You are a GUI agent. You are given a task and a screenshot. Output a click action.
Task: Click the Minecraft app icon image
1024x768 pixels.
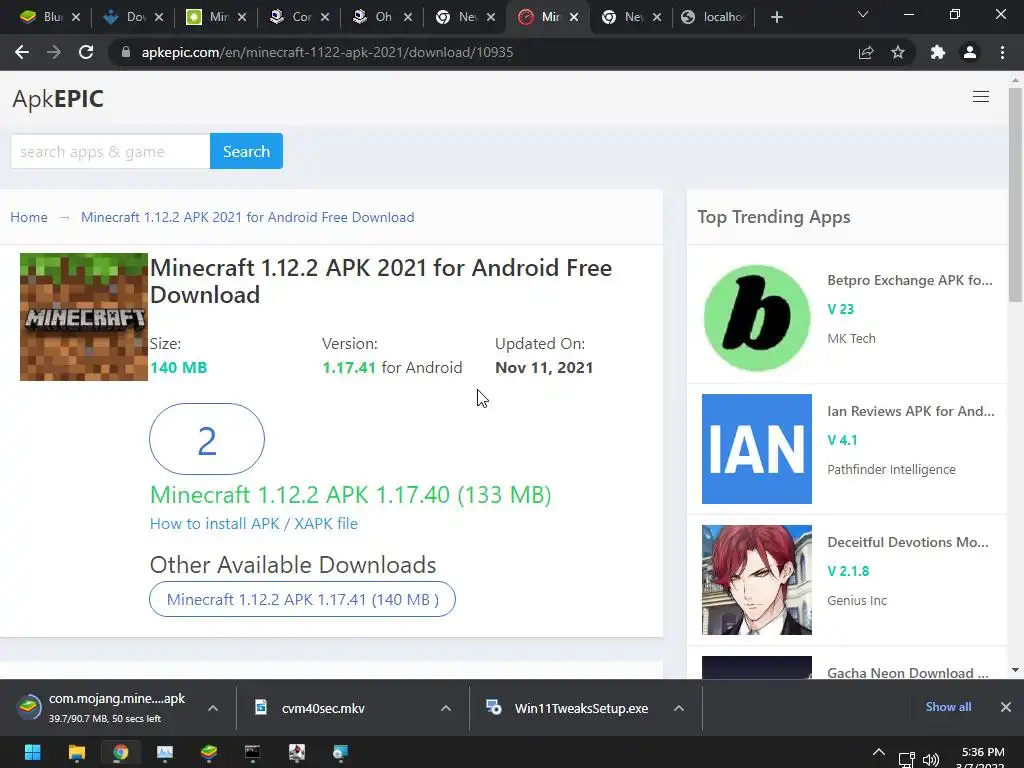pos(84,317)
